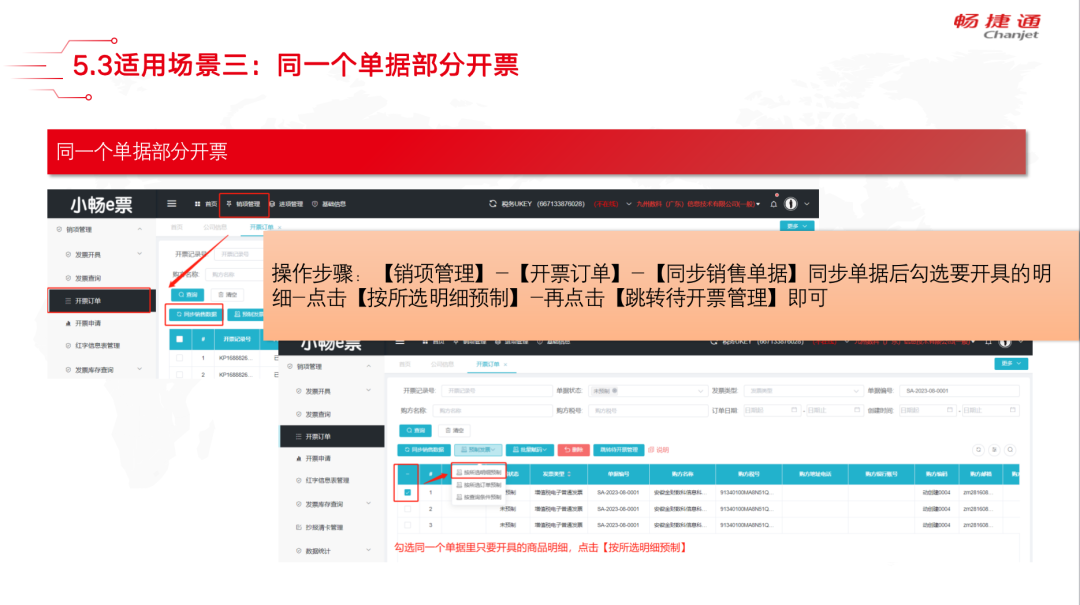
Task: Refresh 税务UKEY status in upper header
Action: point(492,204)
